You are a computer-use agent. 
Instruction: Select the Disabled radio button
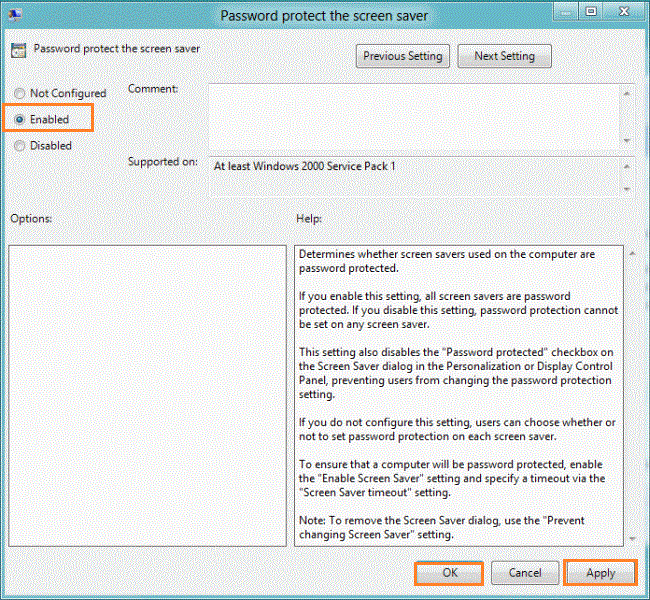coord(19,146)
